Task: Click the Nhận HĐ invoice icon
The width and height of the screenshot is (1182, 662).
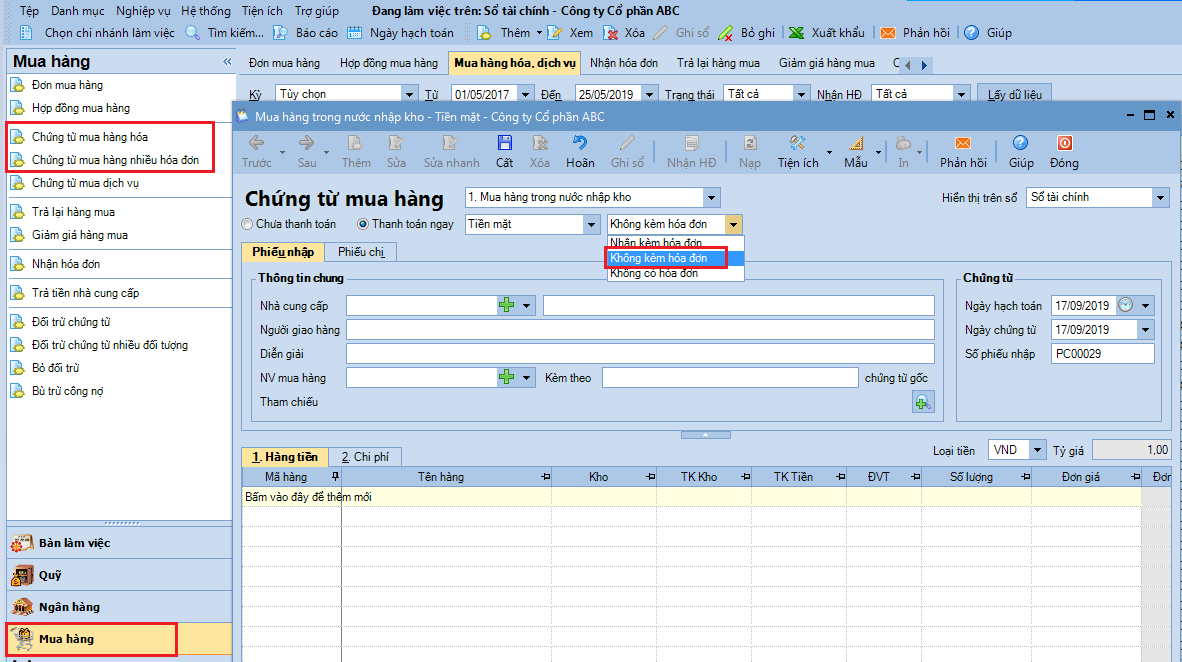Action: pyautogui.click(x=691, y=143)
